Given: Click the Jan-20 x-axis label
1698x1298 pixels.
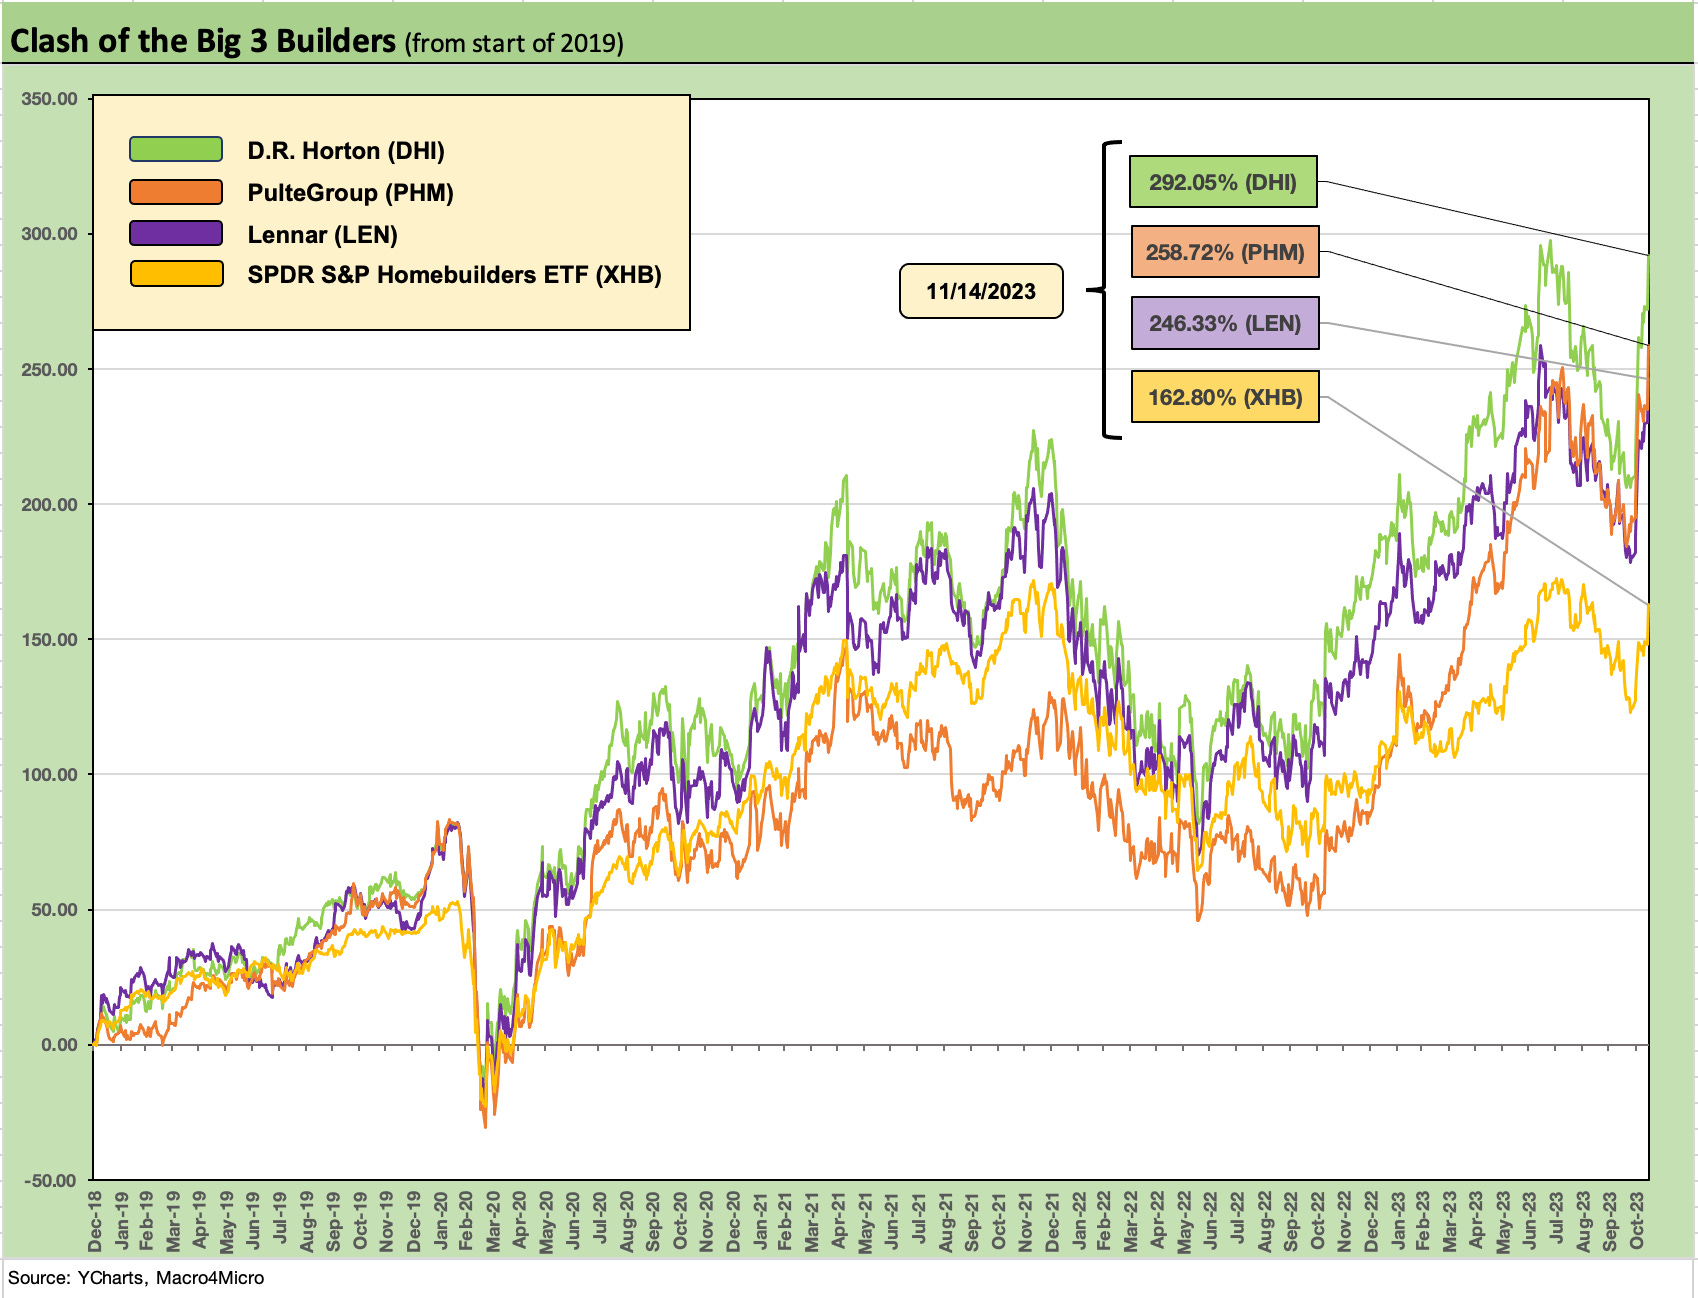Looking at the screenshot, I should [441, 1221].
